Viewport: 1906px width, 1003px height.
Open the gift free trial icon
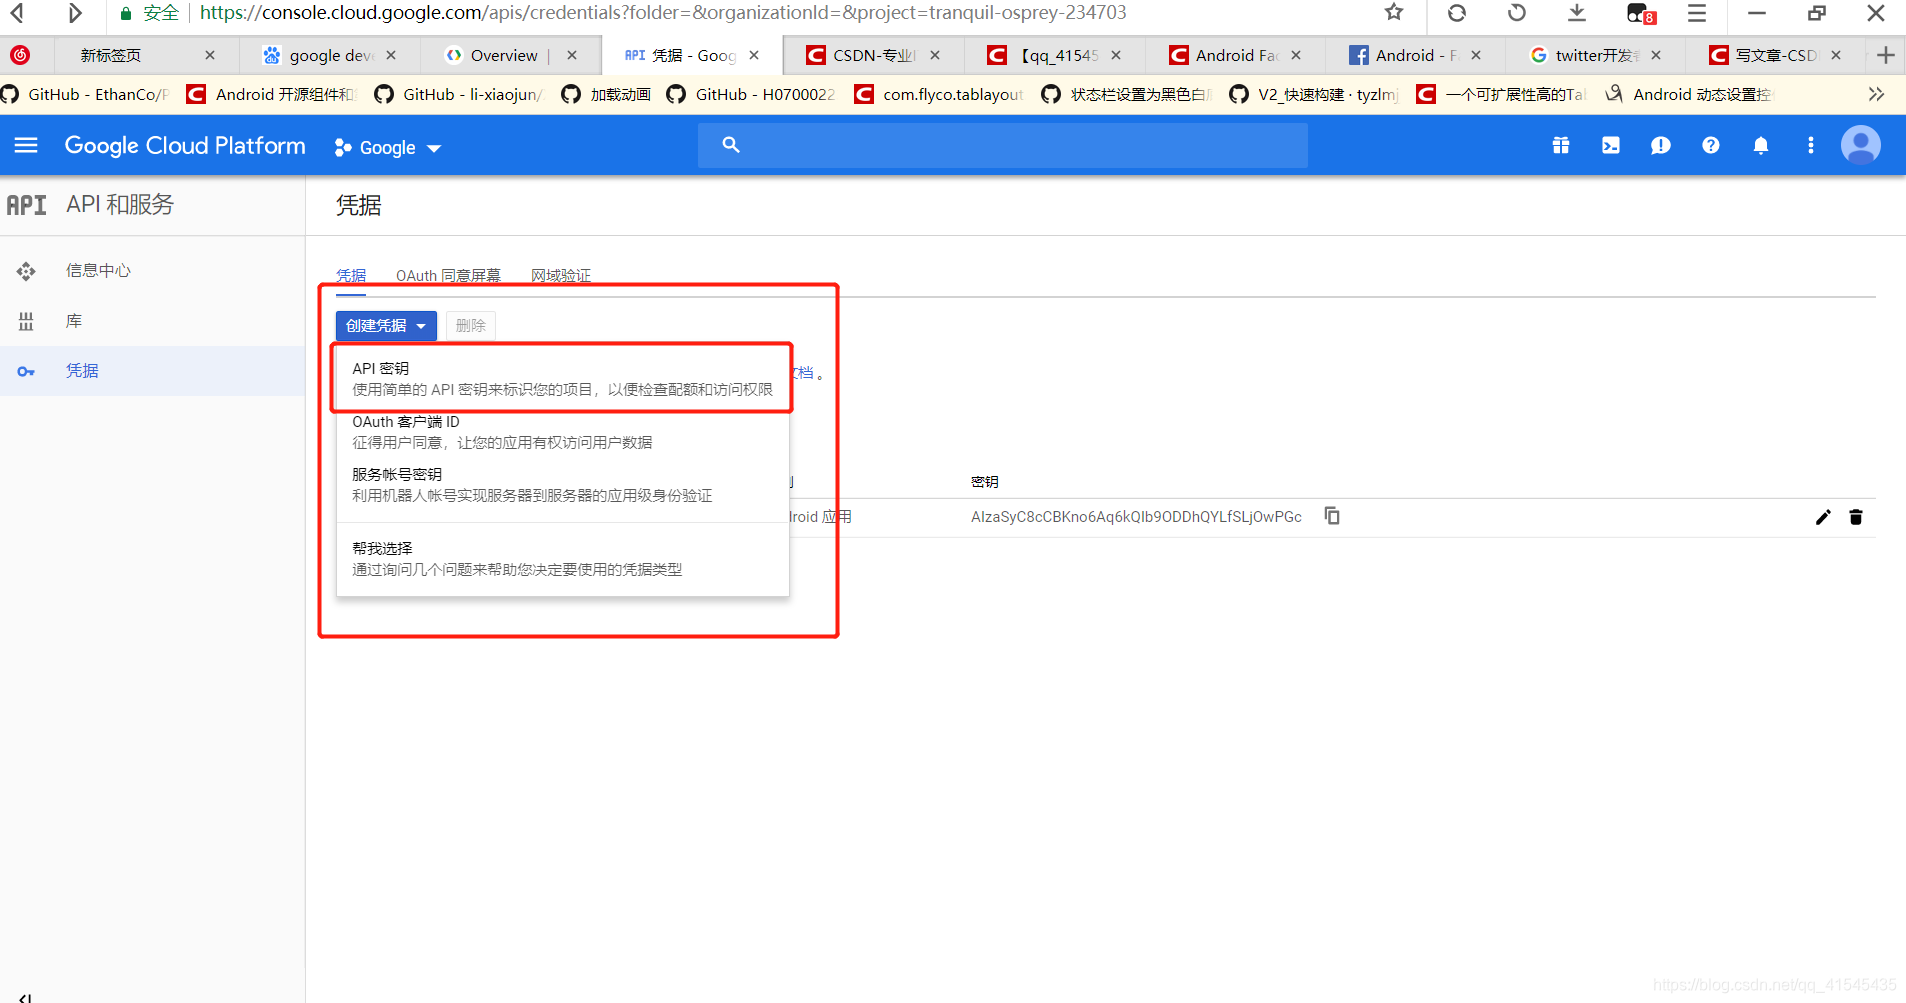pyautogui.click(x=1560, y=146)
